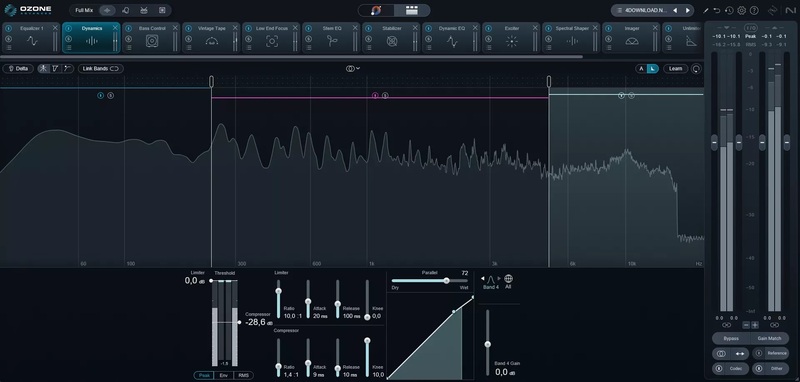Toggle power of Bass Control module
Image resolution: width=800 pixels, height=382 pixels.
(129, 29)
